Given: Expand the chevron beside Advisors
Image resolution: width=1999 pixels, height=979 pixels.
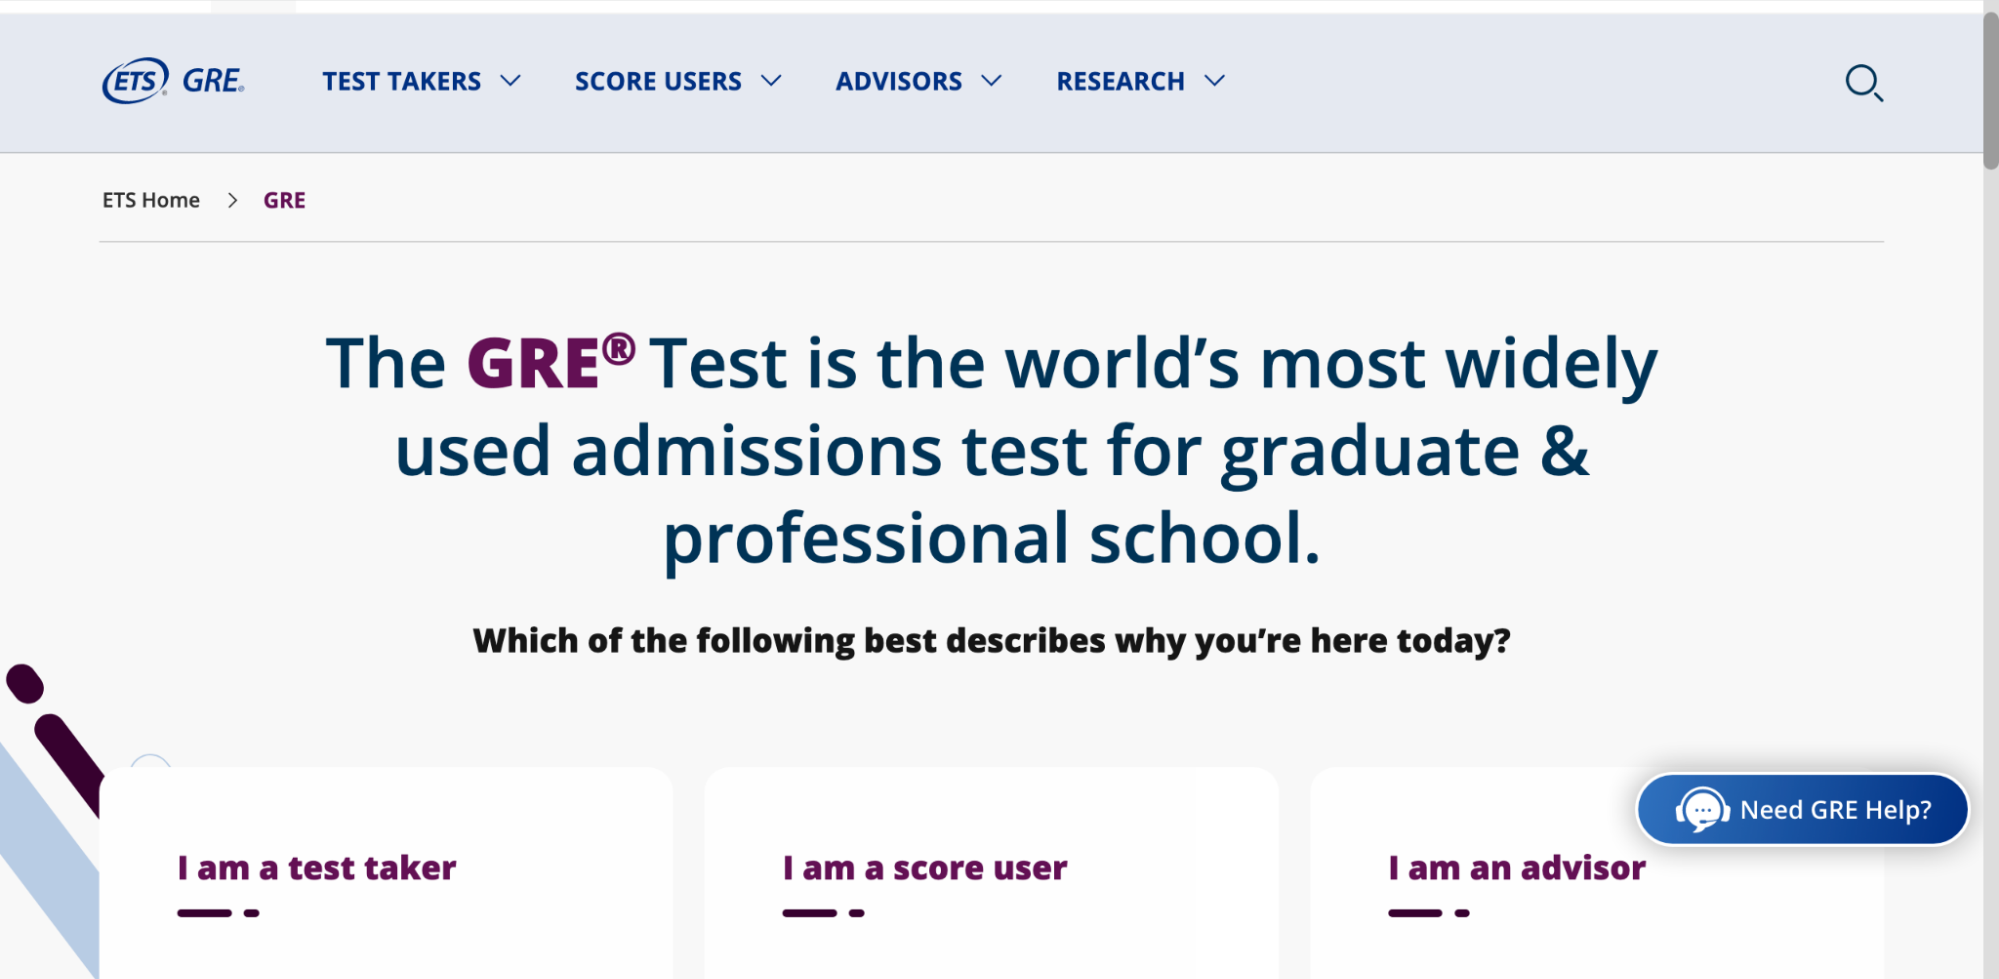Looking at the screenshot, I should (991, 81).
